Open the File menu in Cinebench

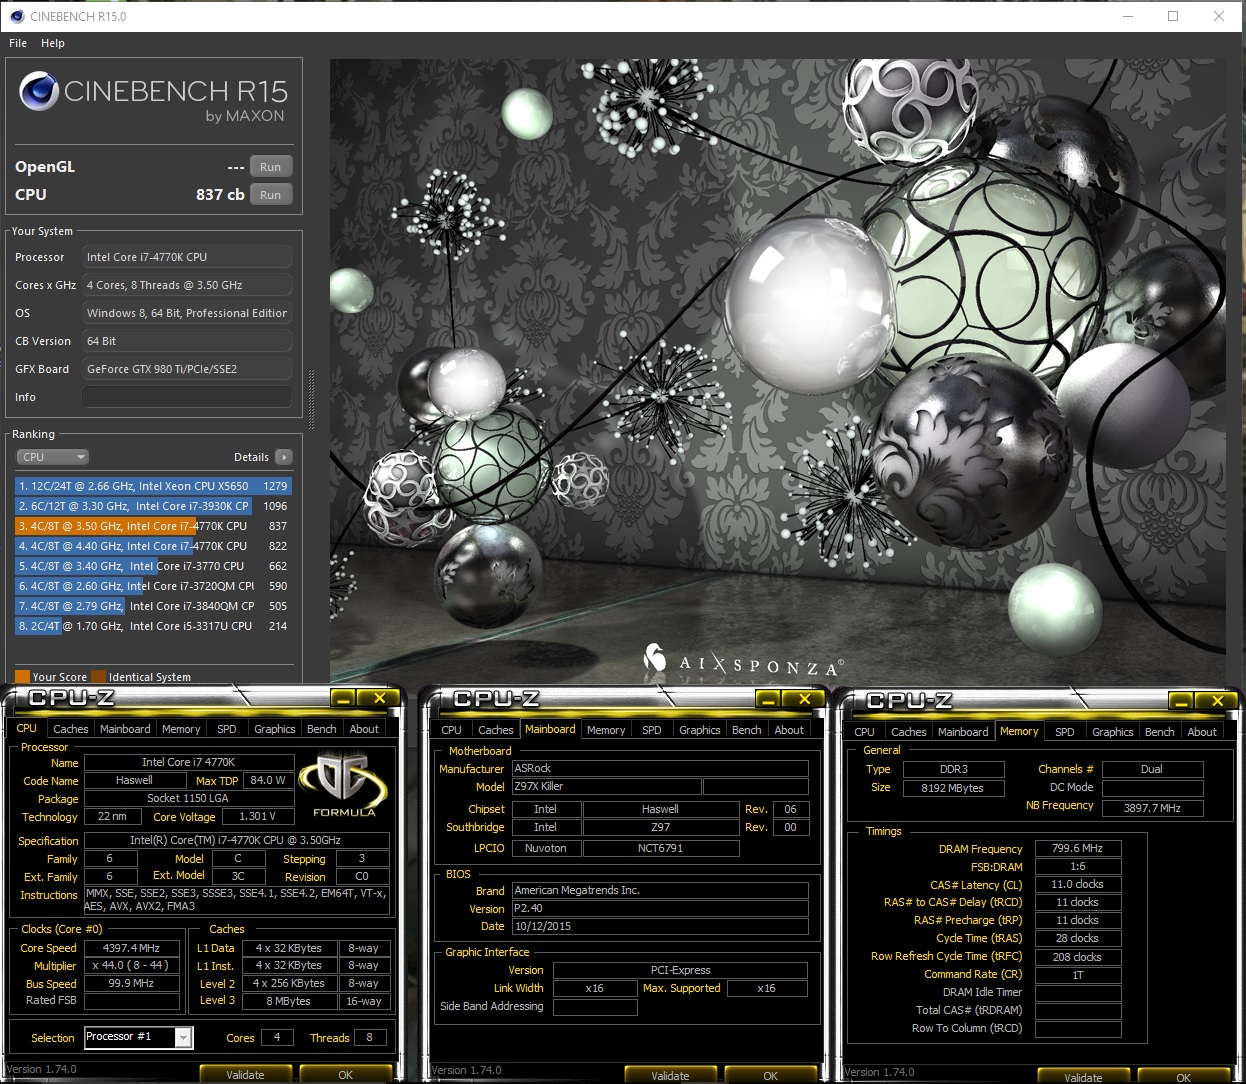tap(18, 43)
